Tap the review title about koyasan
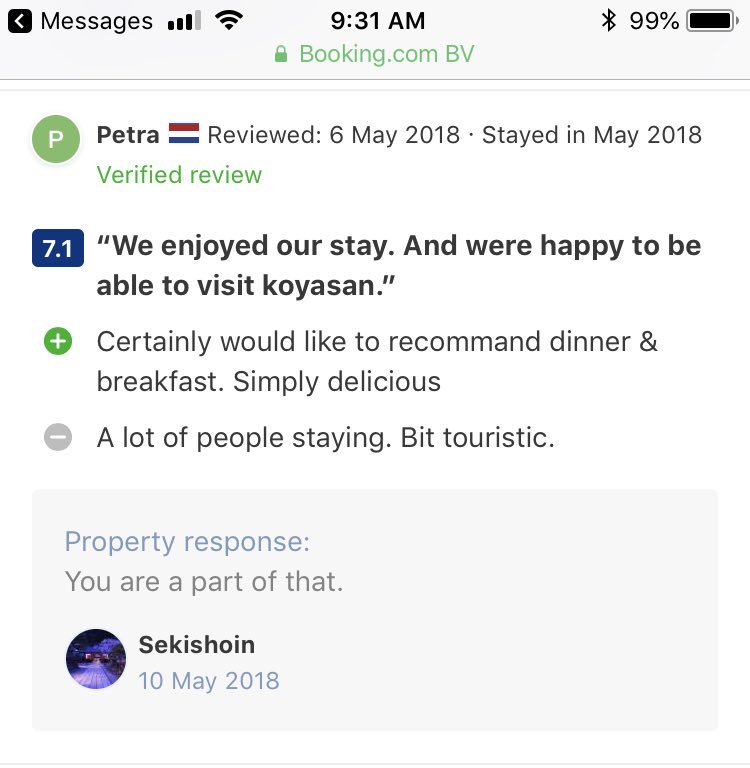 [x=399, y=265]
